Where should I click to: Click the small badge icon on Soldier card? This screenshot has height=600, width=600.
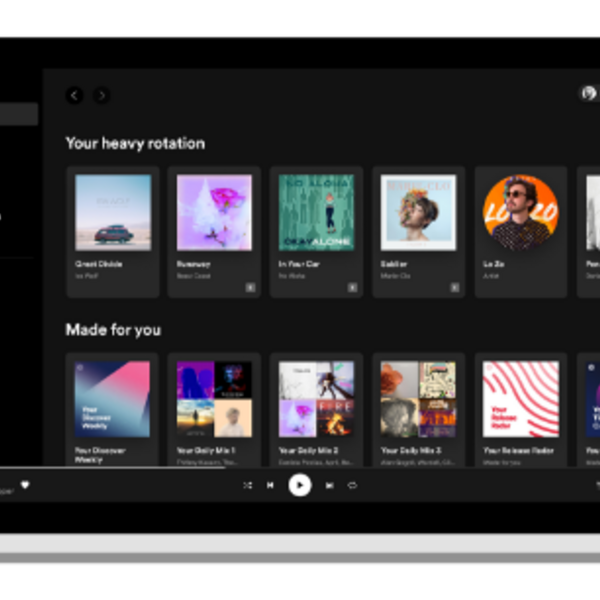pyautogui.click(x=454, y=287)
